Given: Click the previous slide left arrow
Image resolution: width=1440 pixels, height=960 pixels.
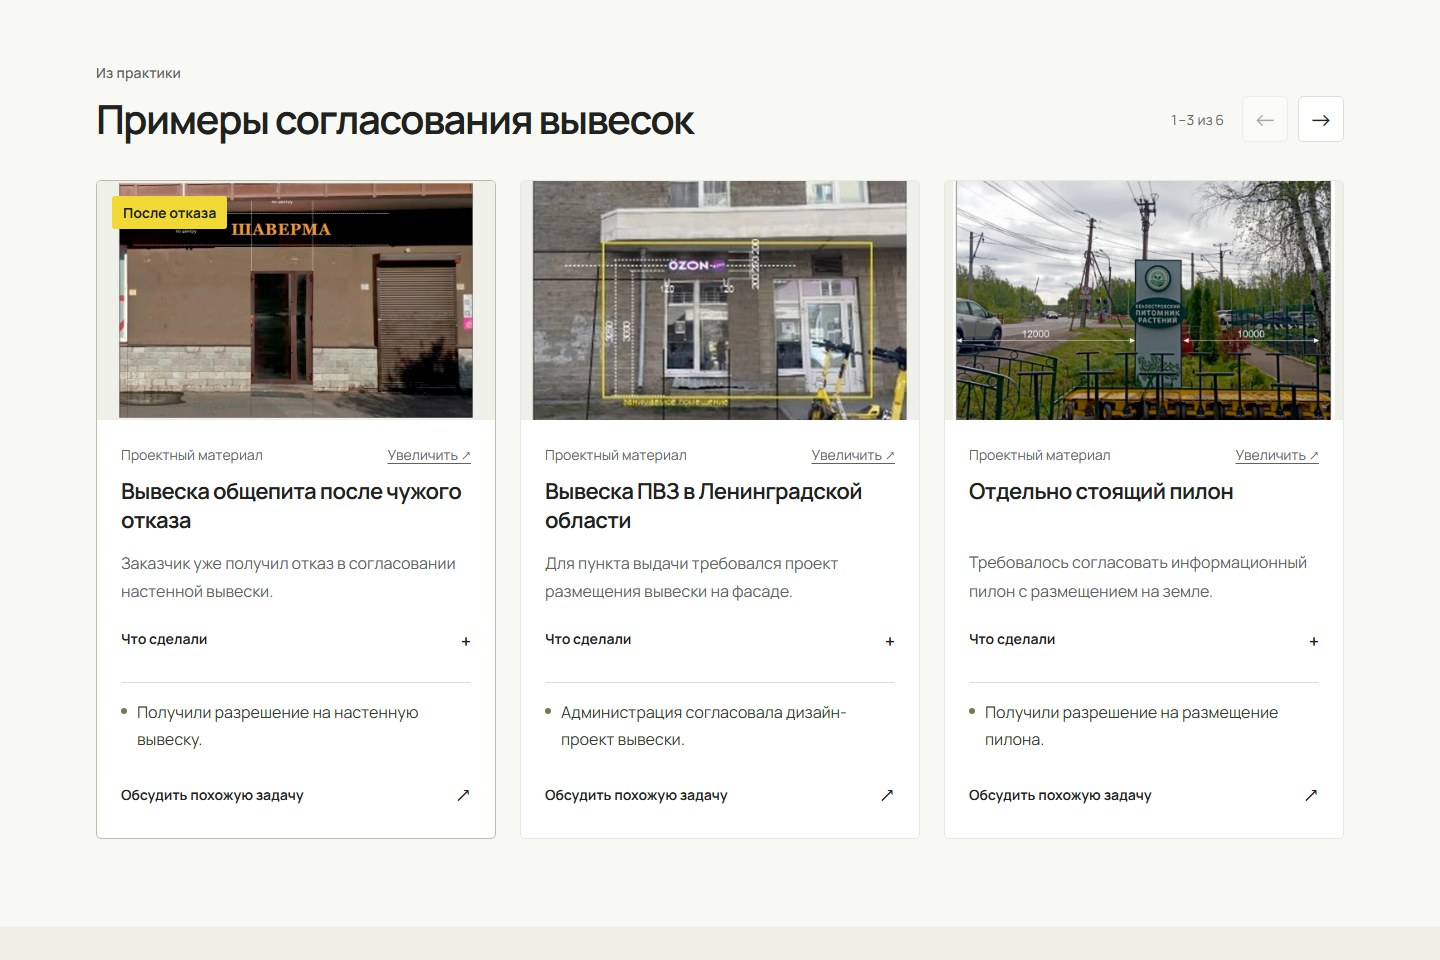Looking at the screenshot, I should coord(1264,119).
